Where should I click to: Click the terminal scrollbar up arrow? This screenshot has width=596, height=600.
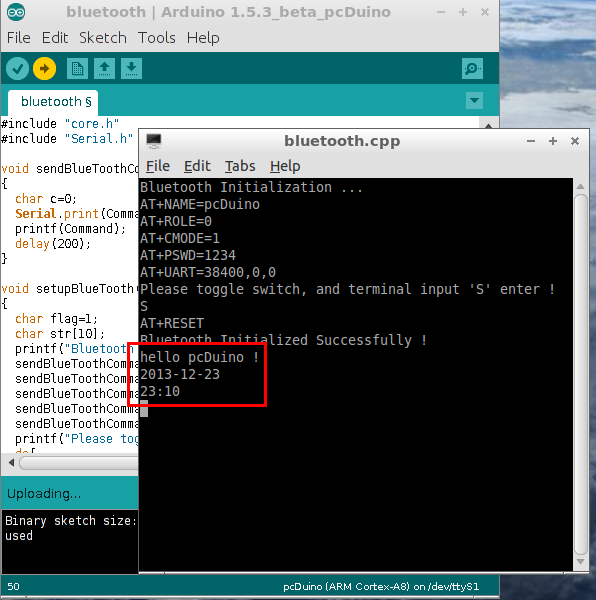pos(580,186)
